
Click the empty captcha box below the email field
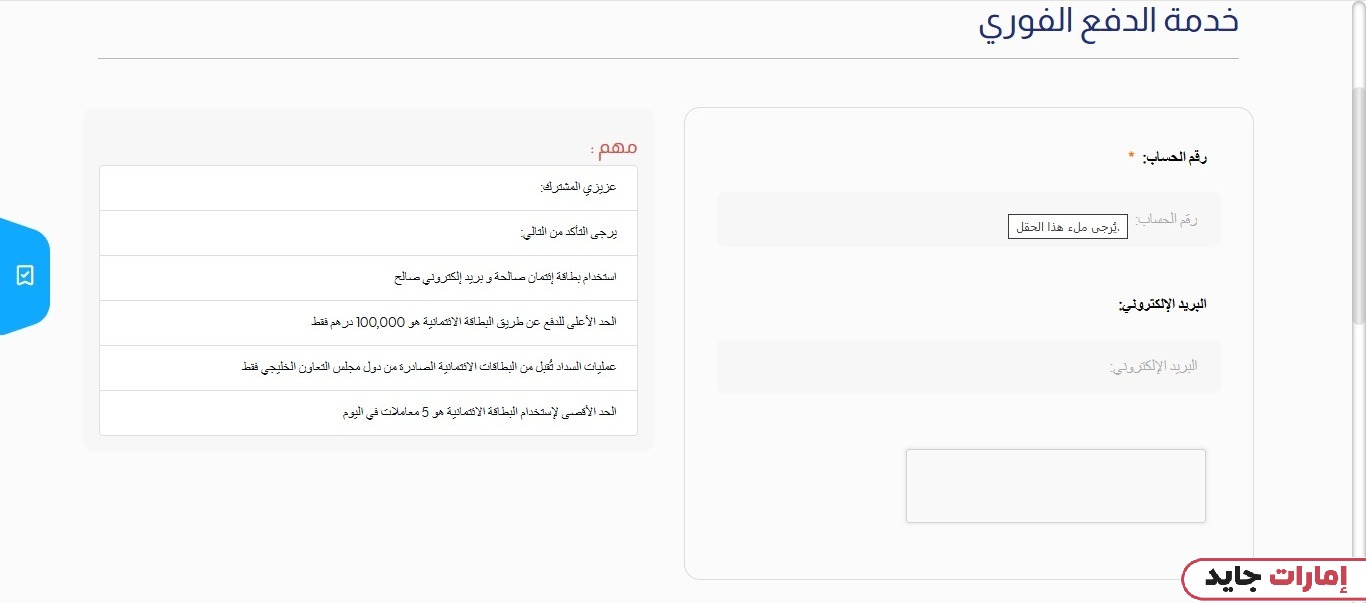pyautogui.click(x=1056, y=486)
